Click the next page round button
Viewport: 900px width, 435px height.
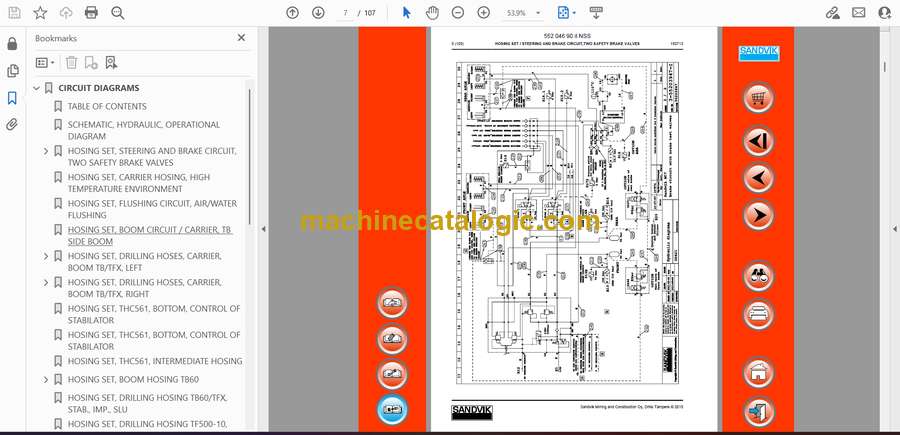[x=758, y=215]
